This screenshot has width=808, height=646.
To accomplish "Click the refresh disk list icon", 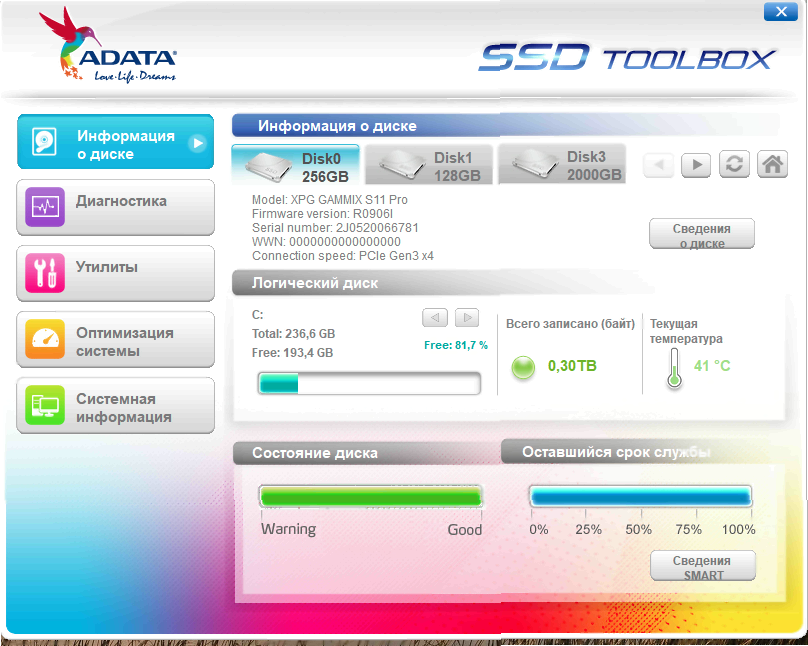I will [x=734, y=164].
